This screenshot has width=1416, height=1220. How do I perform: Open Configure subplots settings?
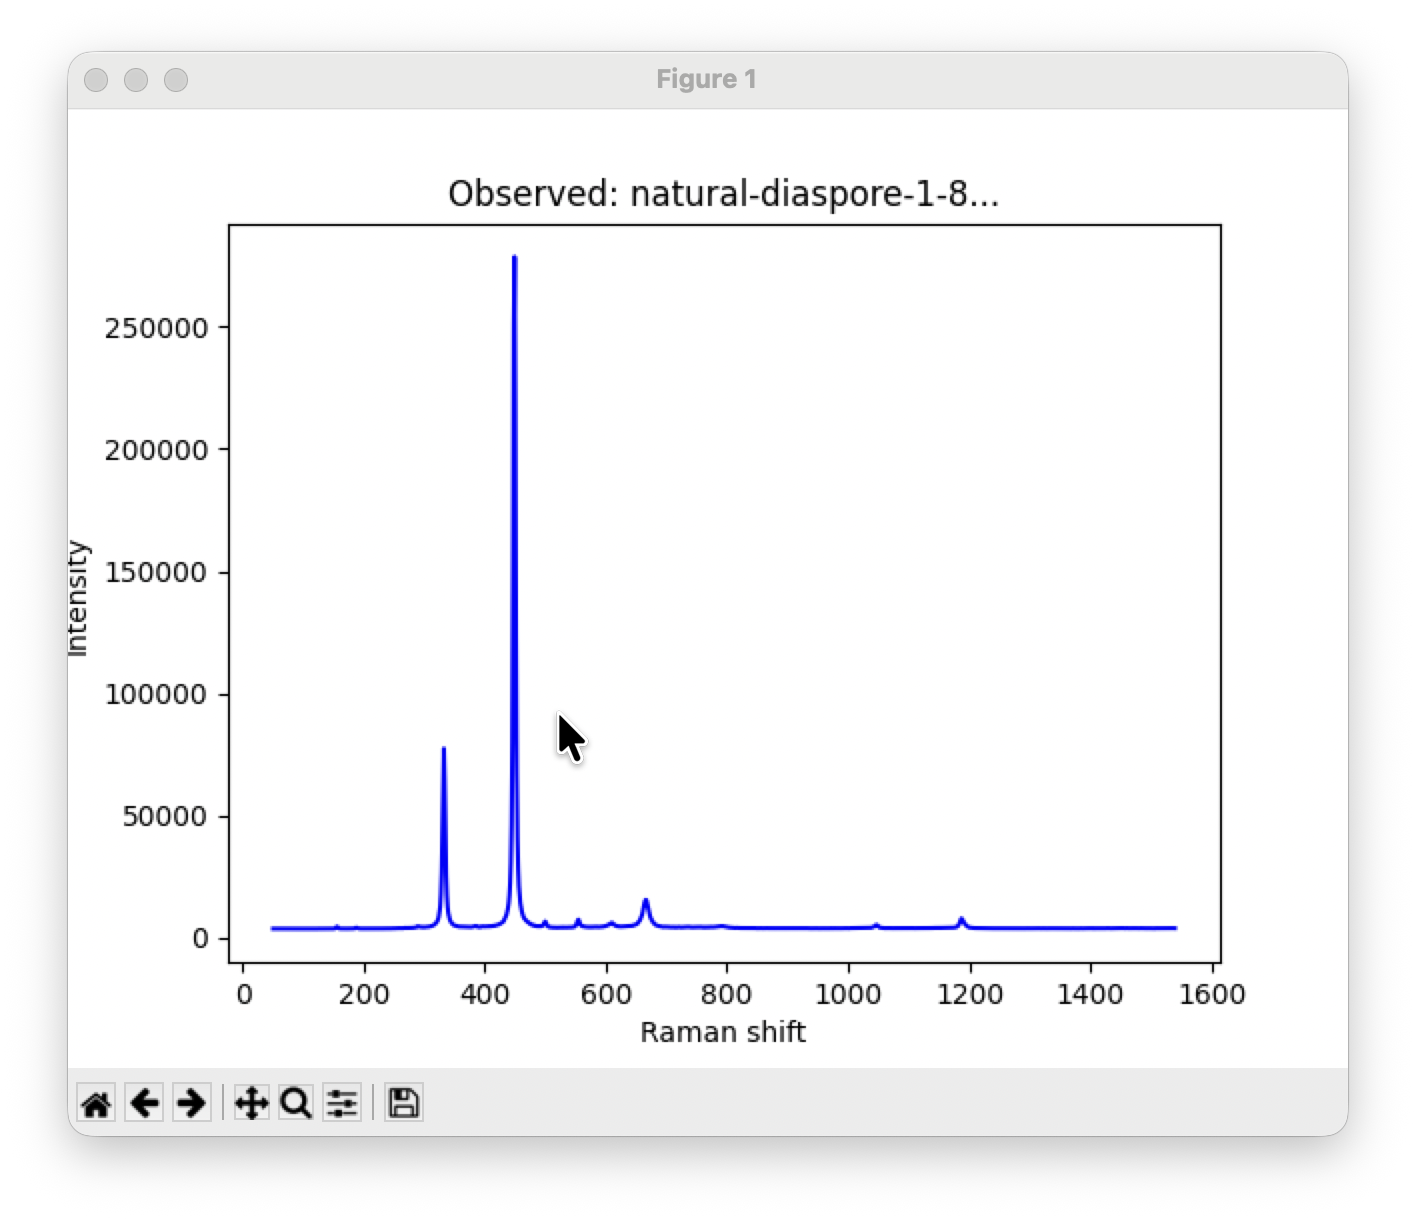[342, 1103]
